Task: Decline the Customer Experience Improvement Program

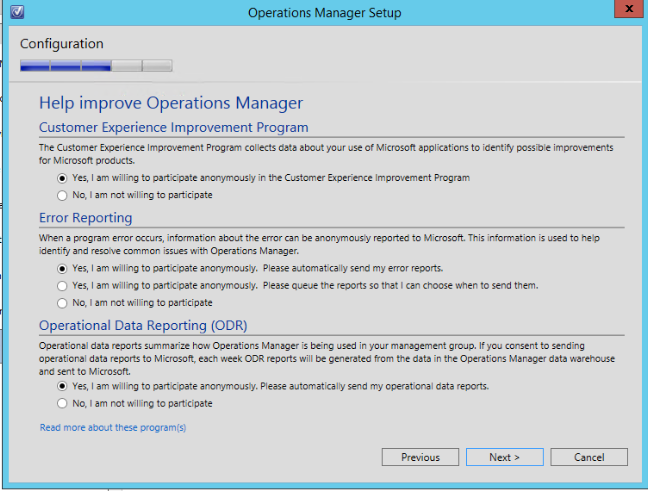Action: [63, 195]
